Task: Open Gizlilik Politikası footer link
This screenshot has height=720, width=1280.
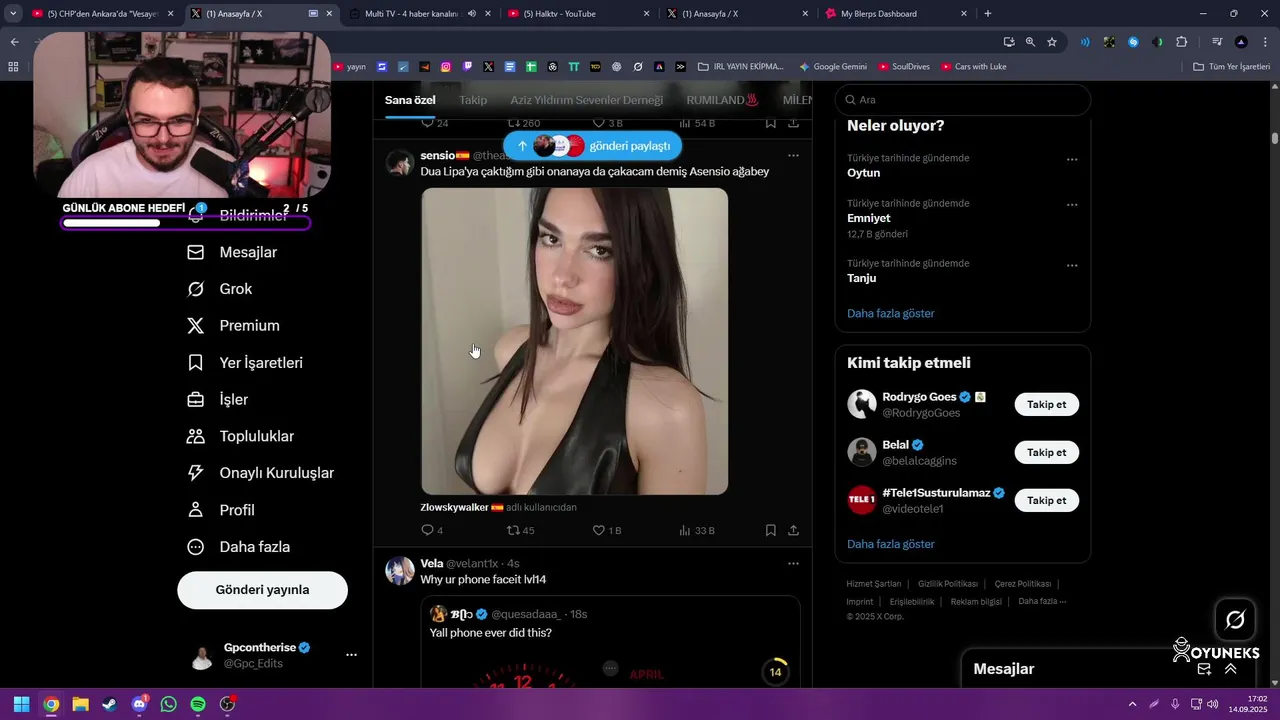Action: click(948, 584)
